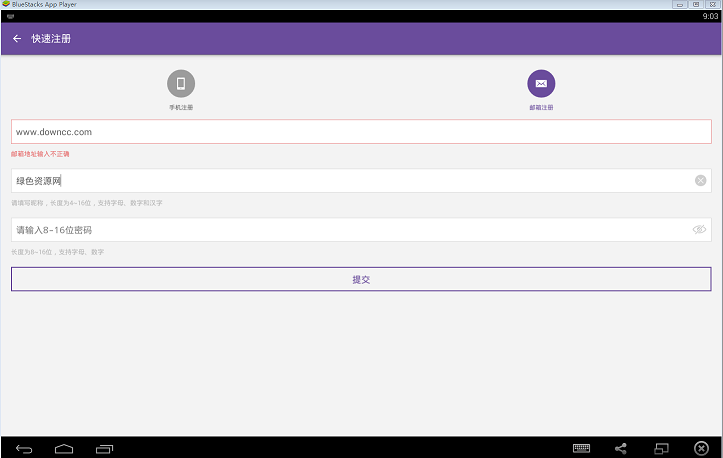The width and height of the screenshot is (723, 458).
Task: Click the 邮箱注册 label
Action: (541, 107)
